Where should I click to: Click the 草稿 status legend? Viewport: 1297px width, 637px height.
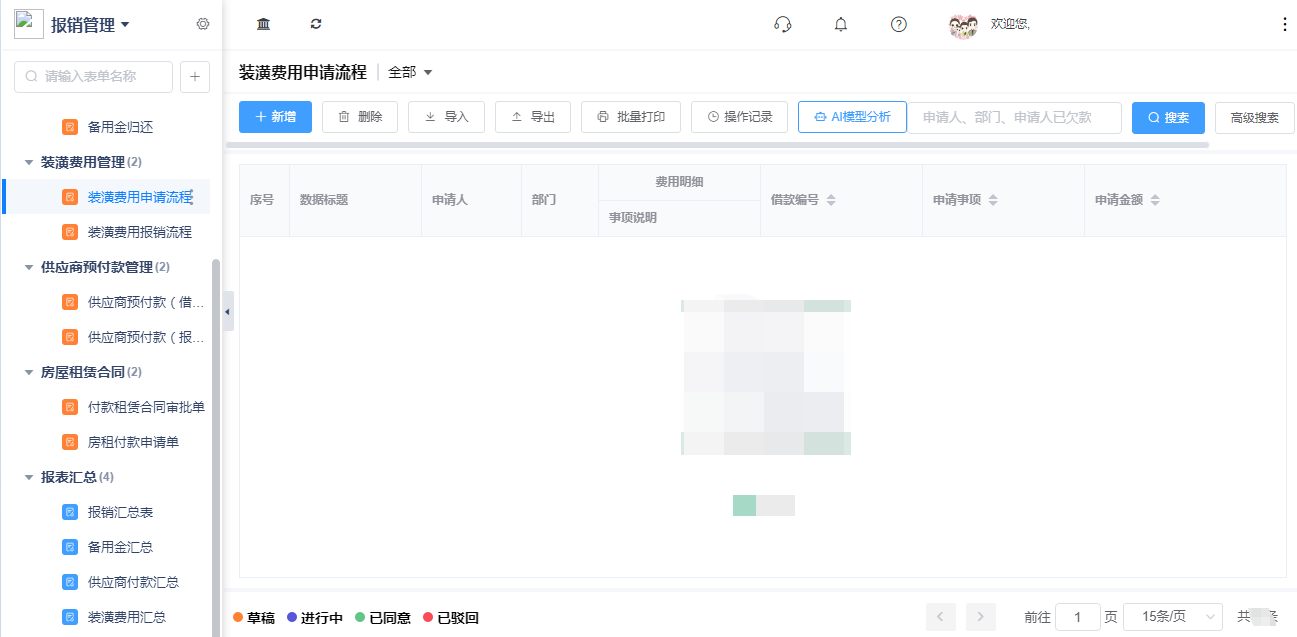(x=254, y=618)
